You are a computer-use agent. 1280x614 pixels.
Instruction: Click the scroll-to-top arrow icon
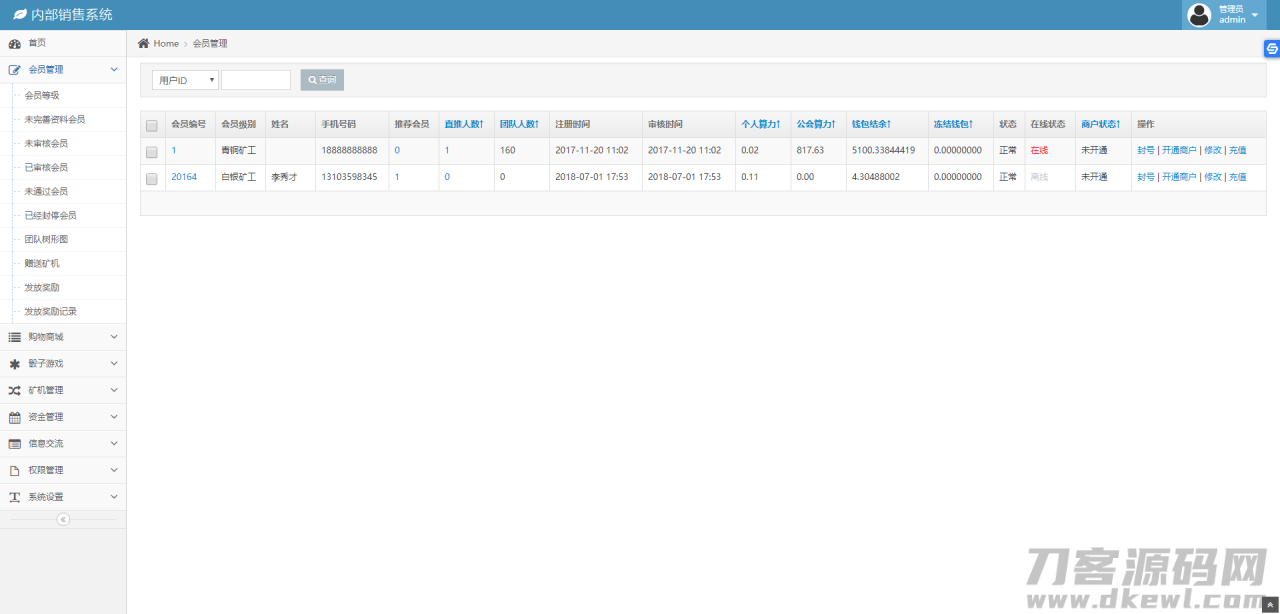(x=1270, y=605)
